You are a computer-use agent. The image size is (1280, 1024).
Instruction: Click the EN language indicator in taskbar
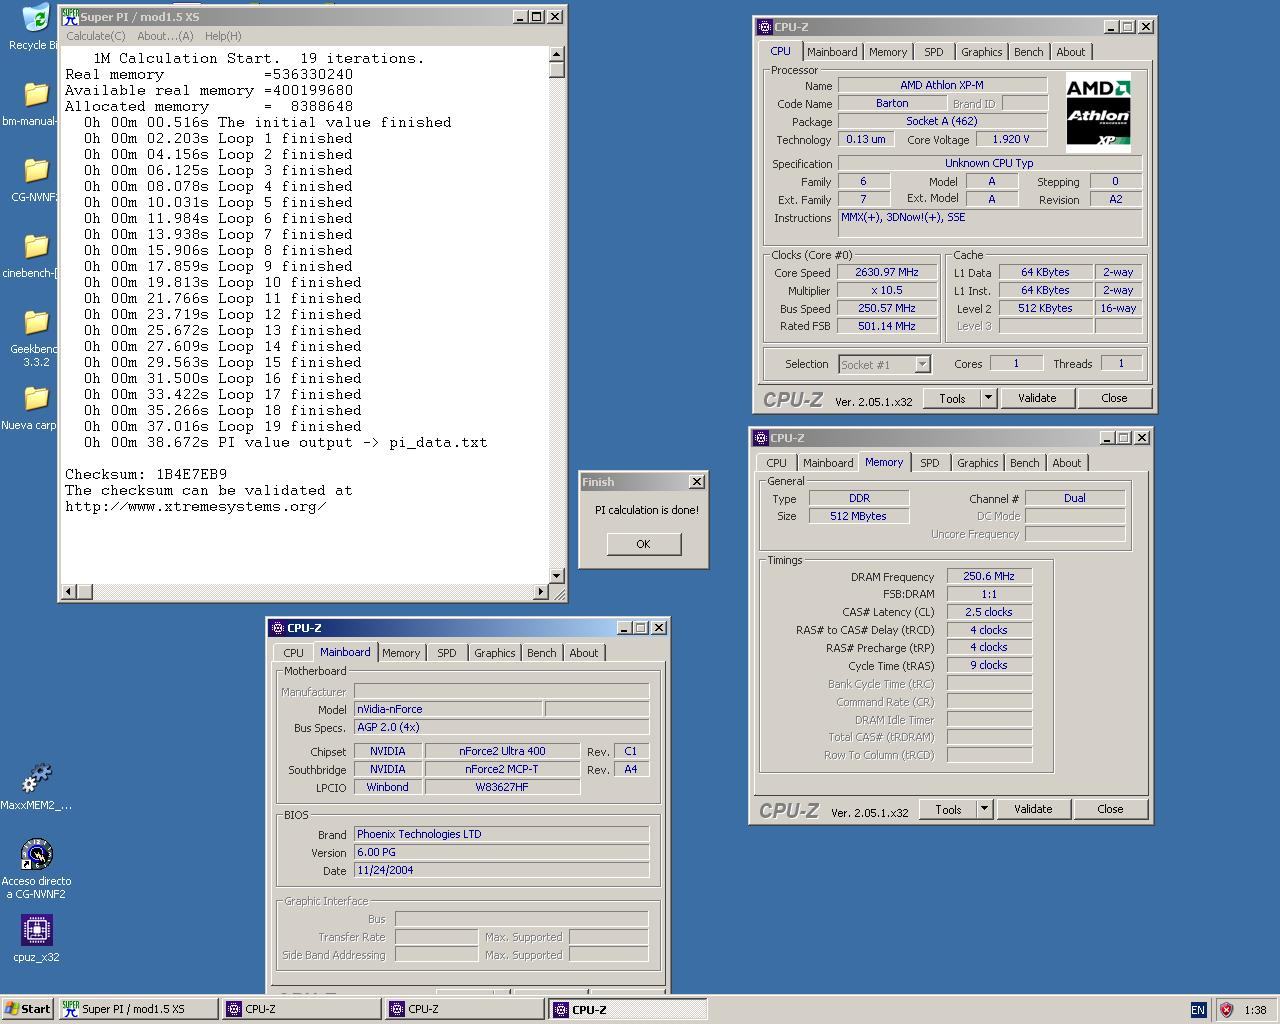[1198, 1009]
